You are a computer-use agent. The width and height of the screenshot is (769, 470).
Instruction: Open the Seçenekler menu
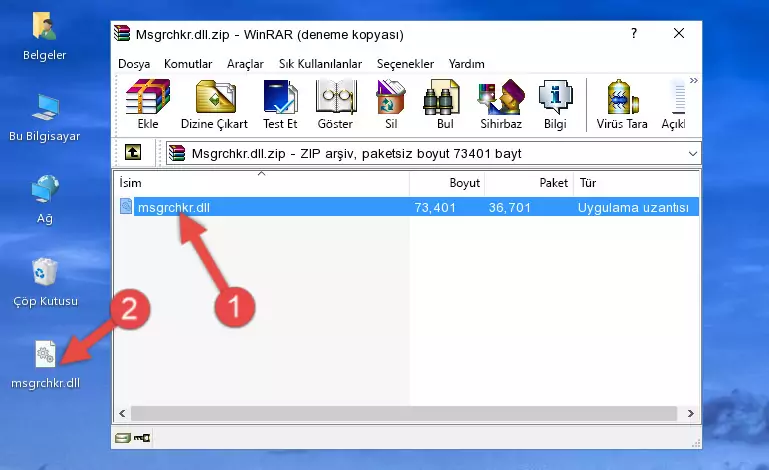coord(406,64)
